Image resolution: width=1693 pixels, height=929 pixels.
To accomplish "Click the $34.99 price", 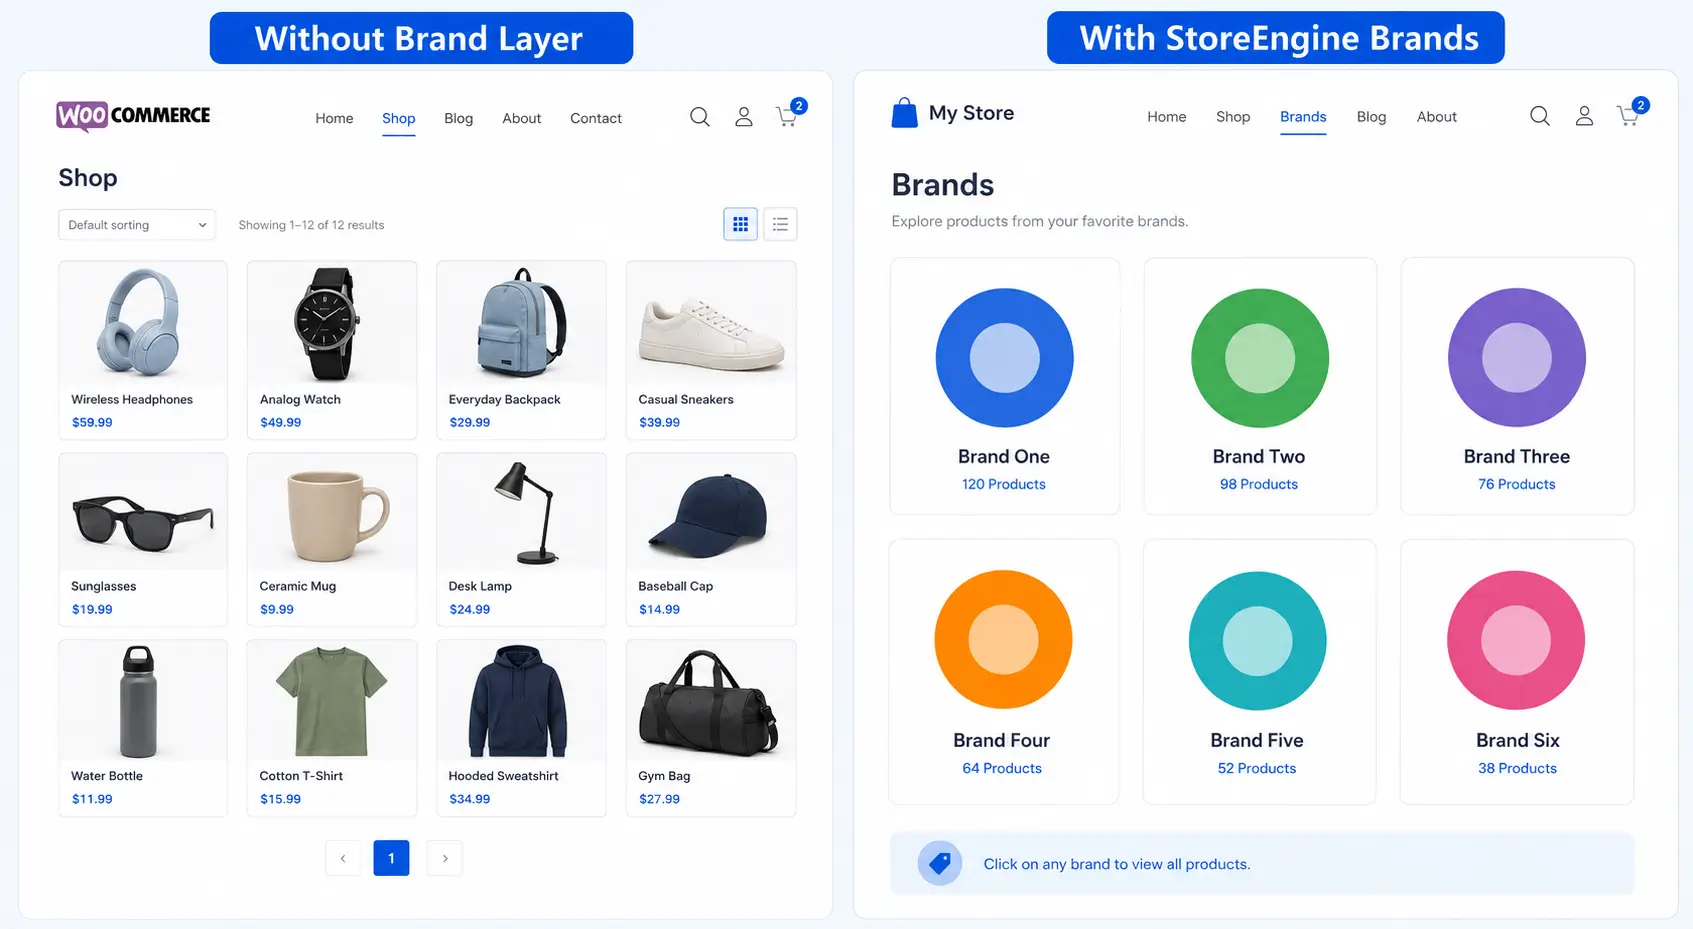I will [470, 799].
